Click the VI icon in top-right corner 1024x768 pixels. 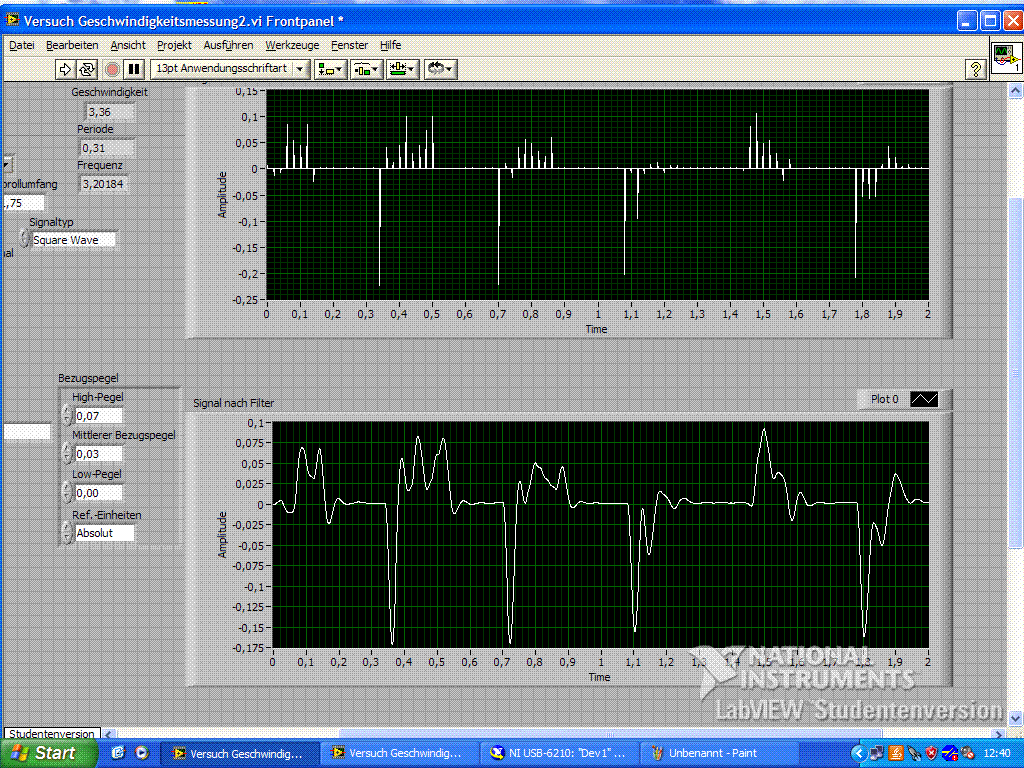(1006, 59)
